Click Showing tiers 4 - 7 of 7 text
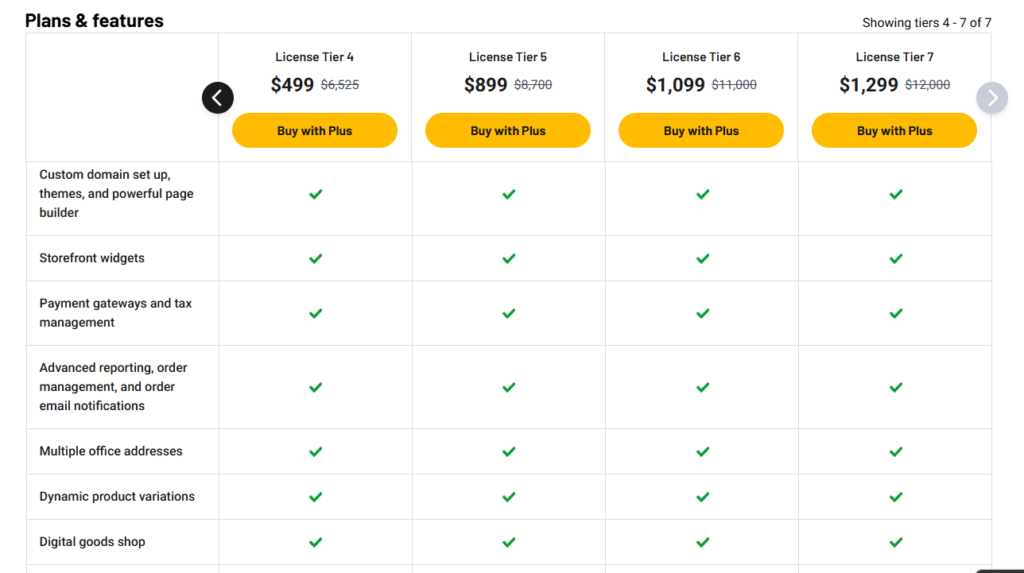 point(927,23)
